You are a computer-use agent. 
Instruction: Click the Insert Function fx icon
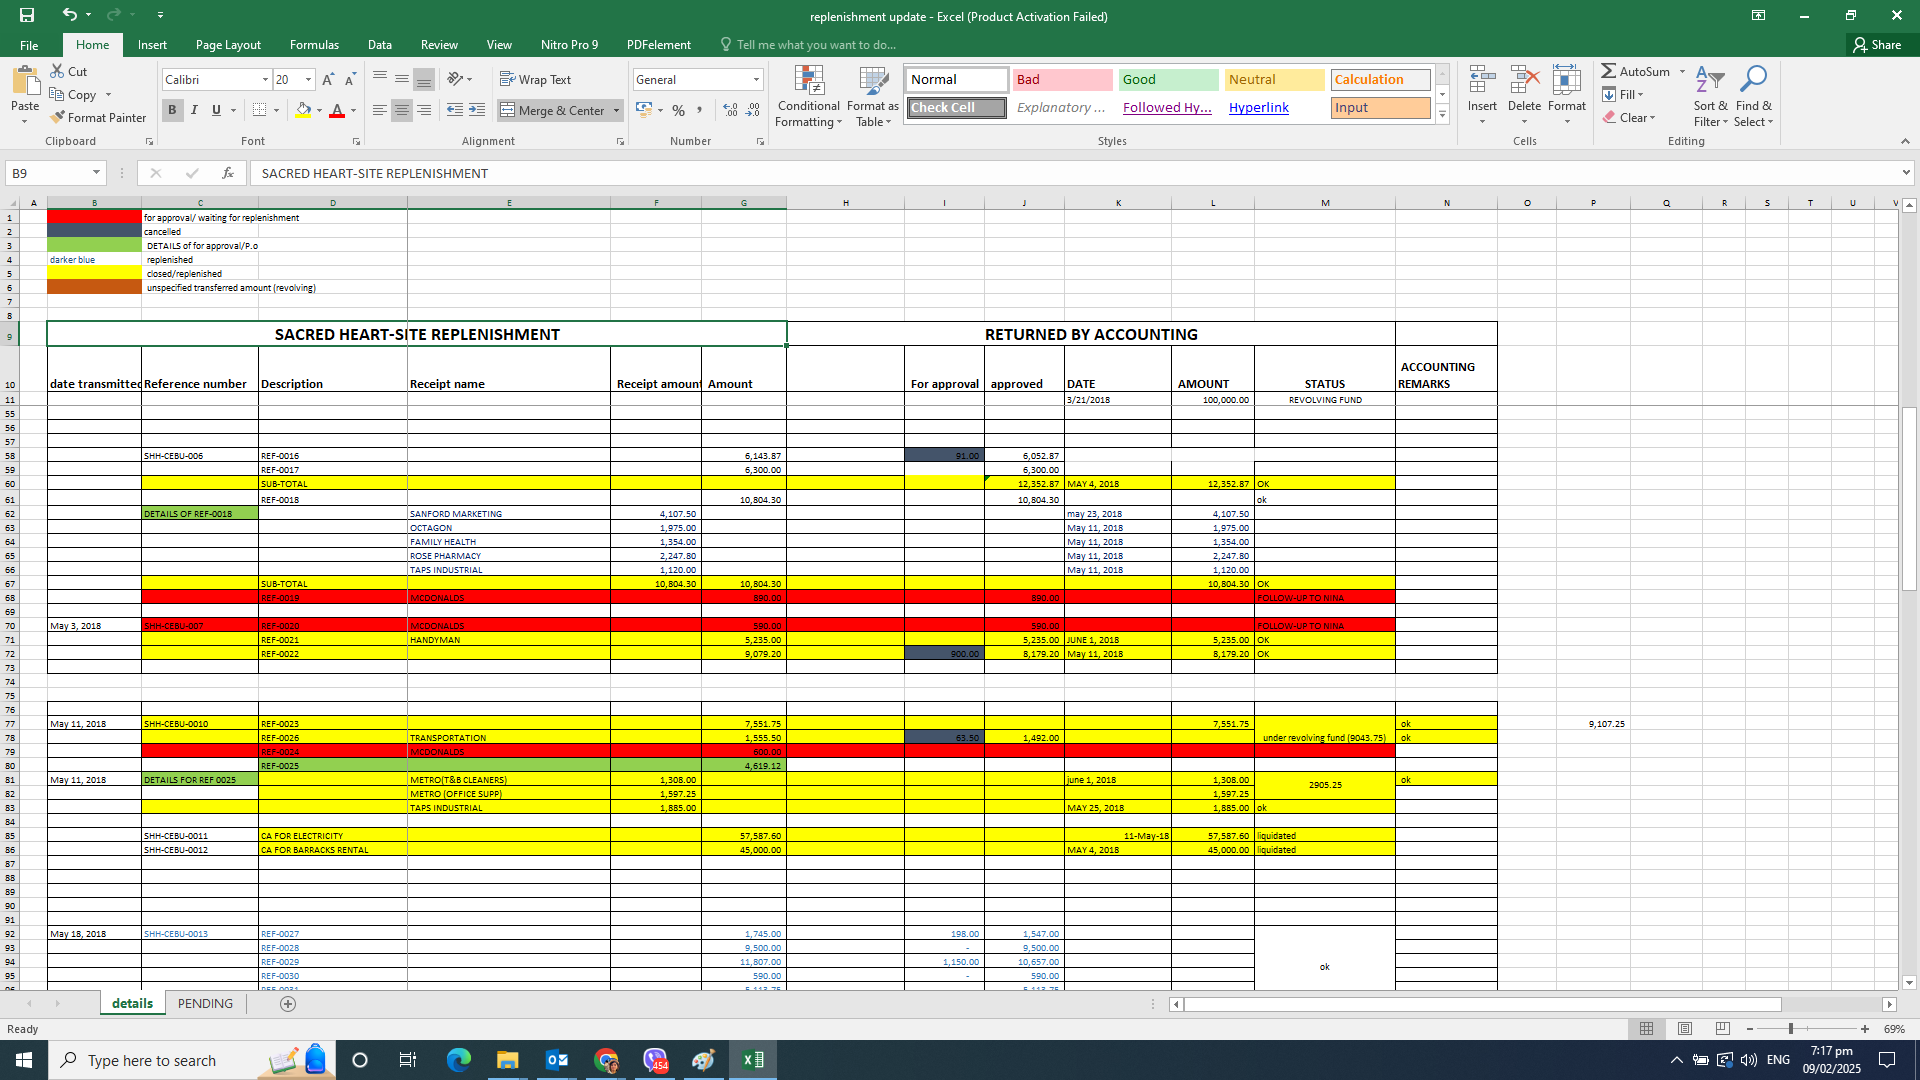coord(228,173)
